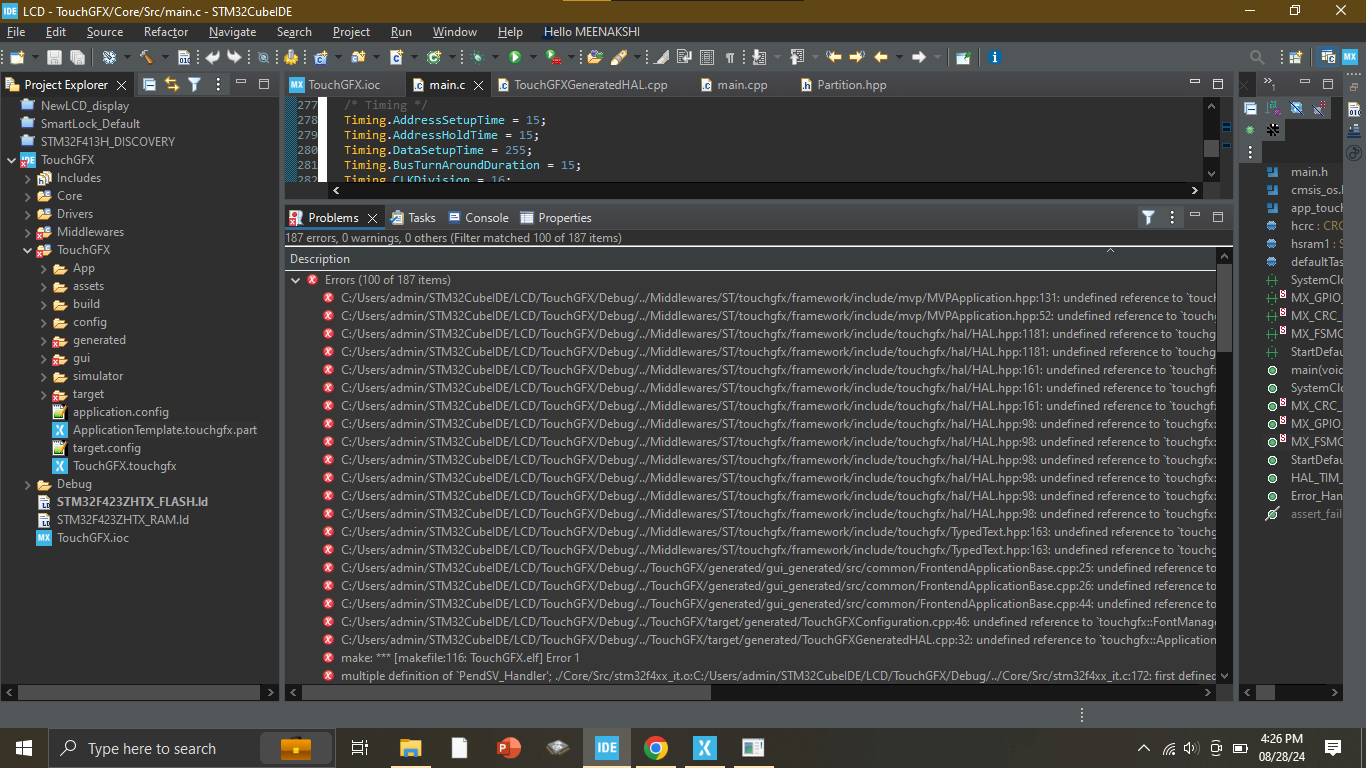Screen dimensions: 1366x768
Task: Click the Debug icon in the toolbar
Action: pos(477,57)
